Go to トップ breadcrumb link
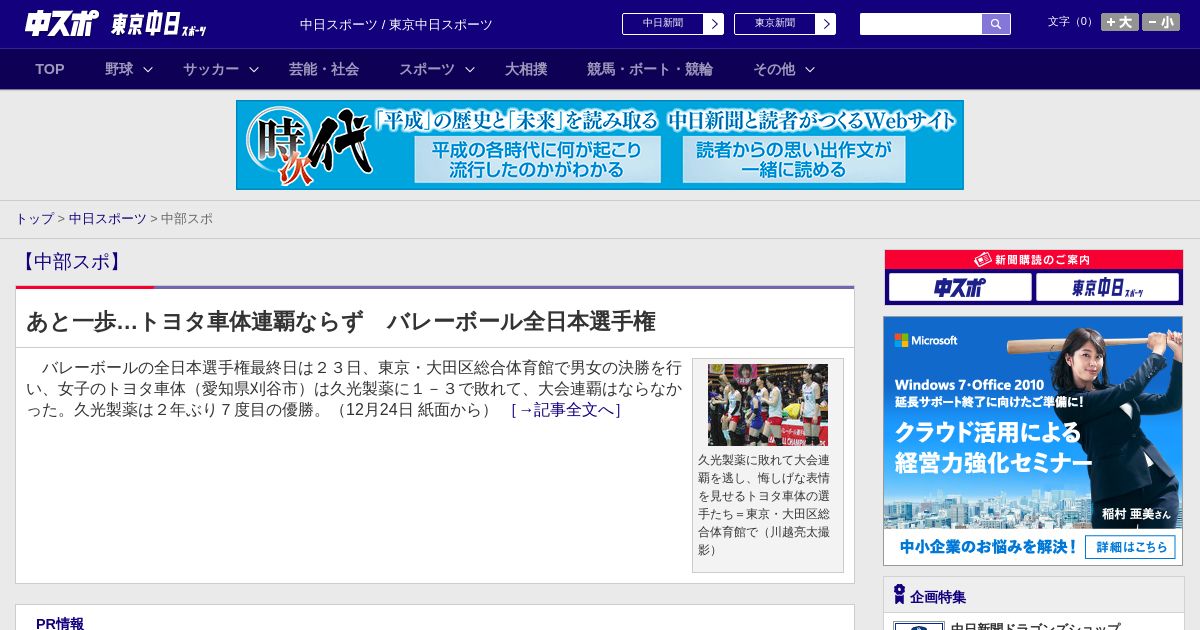The height and width of the screenshot is (630, 1200). pyautogui.click(x=34, y=219)
